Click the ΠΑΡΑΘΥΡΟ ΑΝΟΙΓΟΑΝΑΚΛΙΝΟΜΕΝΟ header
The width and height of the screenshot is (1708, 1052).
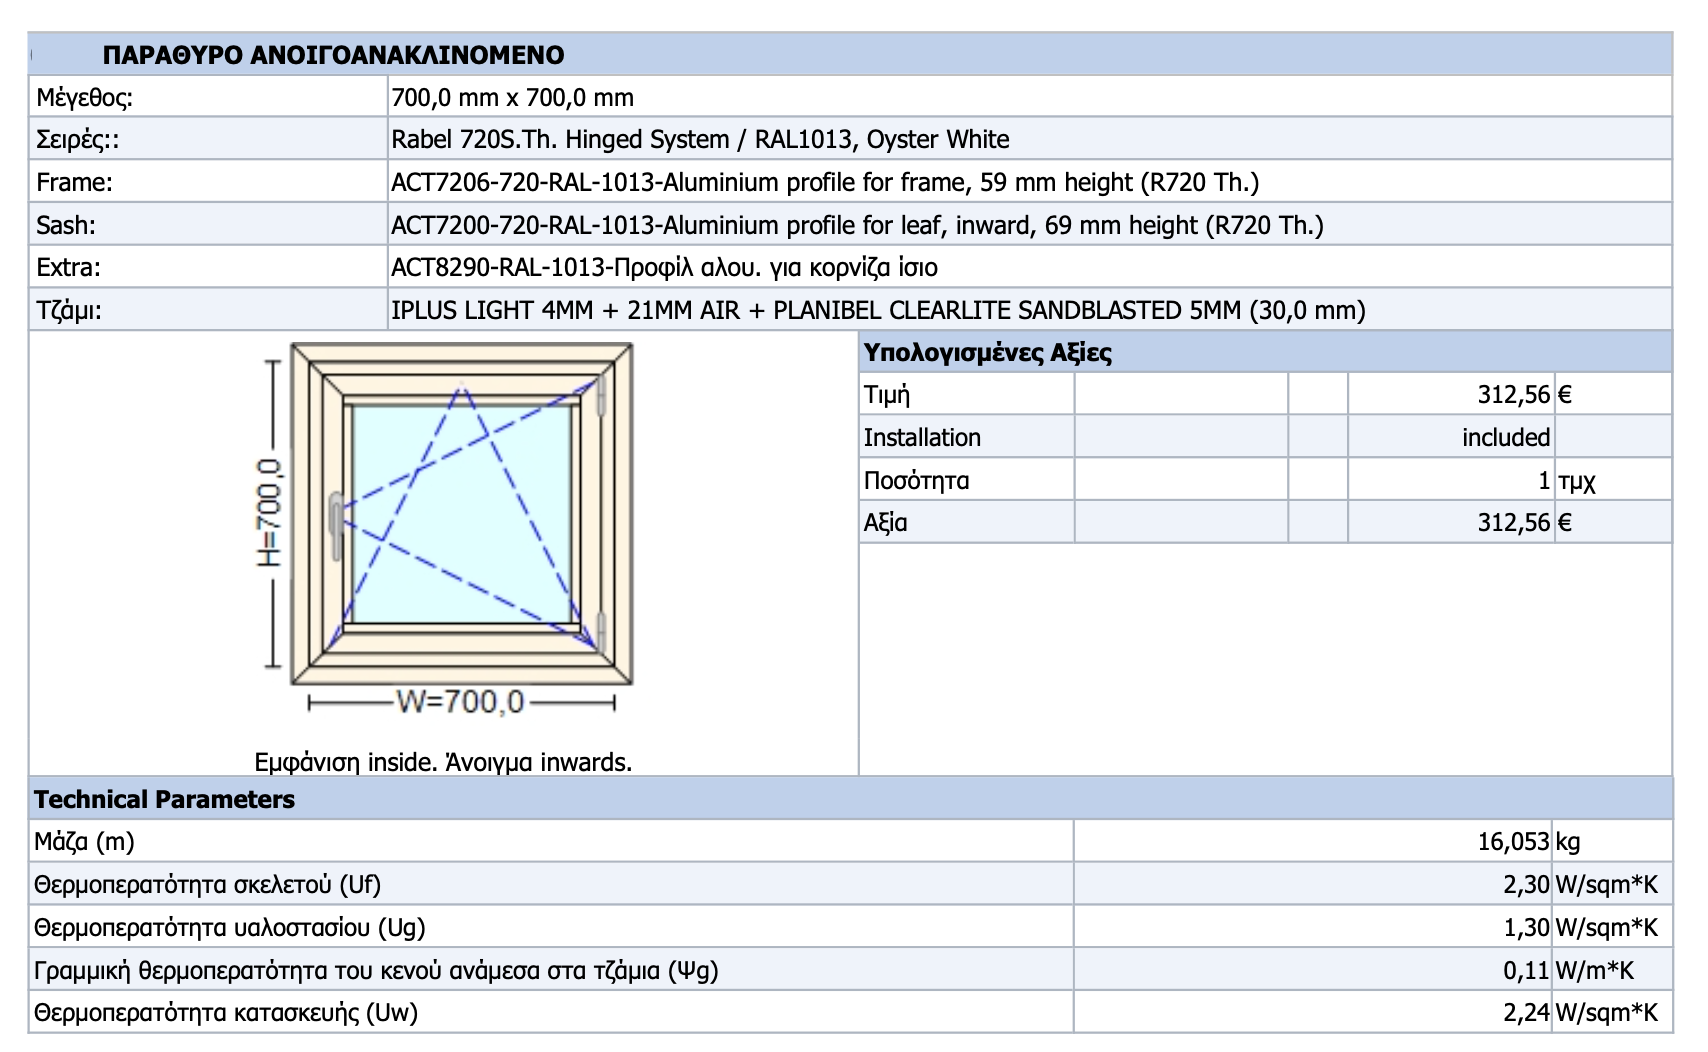pyautogui.click(x=333, y=54)
